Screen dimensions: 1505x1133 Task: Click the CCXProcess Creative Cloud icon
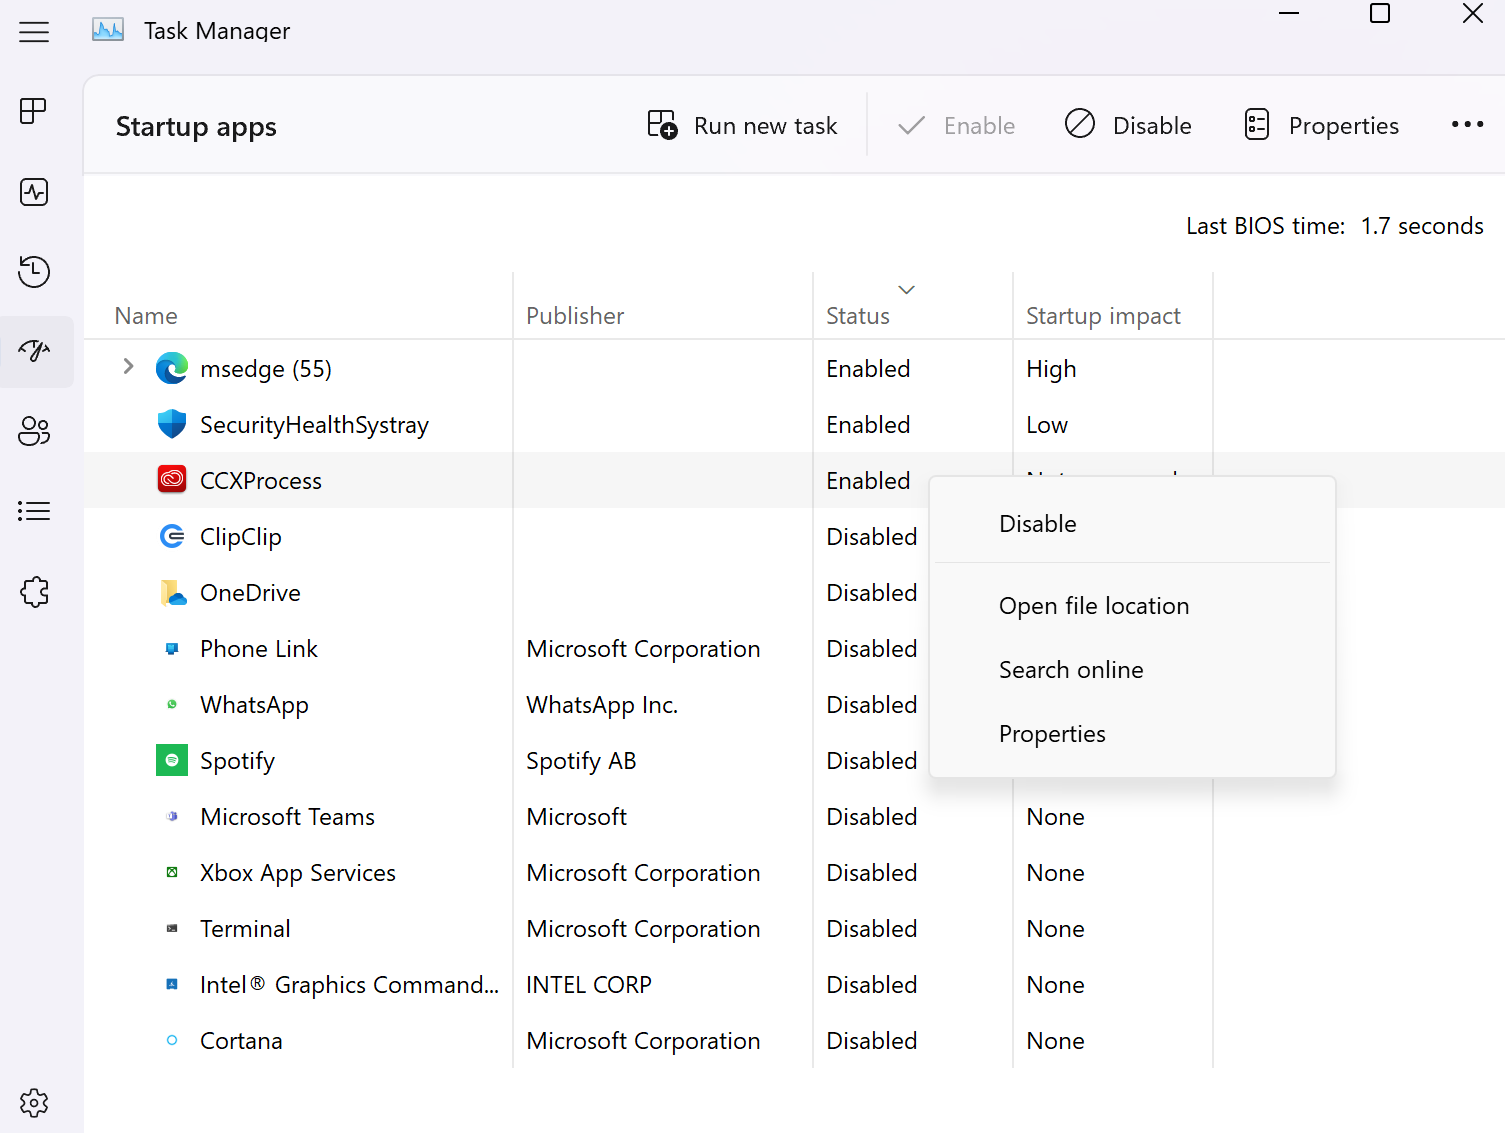pyautogui.click(x=172, y=481)
